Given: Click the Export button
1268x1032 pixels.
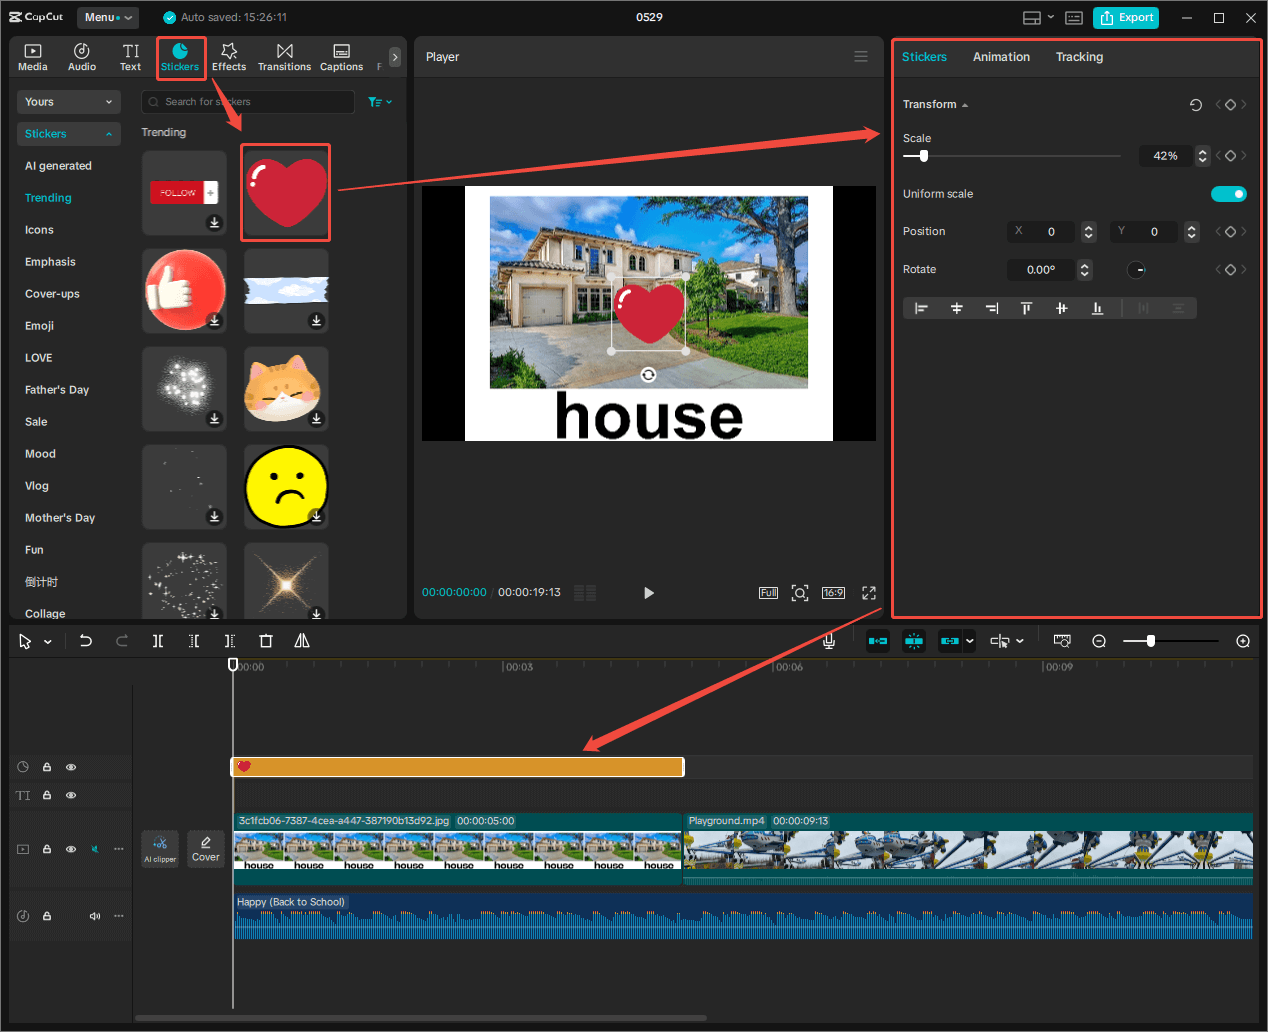Looking at the screenshot, I should tap(1126, 18).
